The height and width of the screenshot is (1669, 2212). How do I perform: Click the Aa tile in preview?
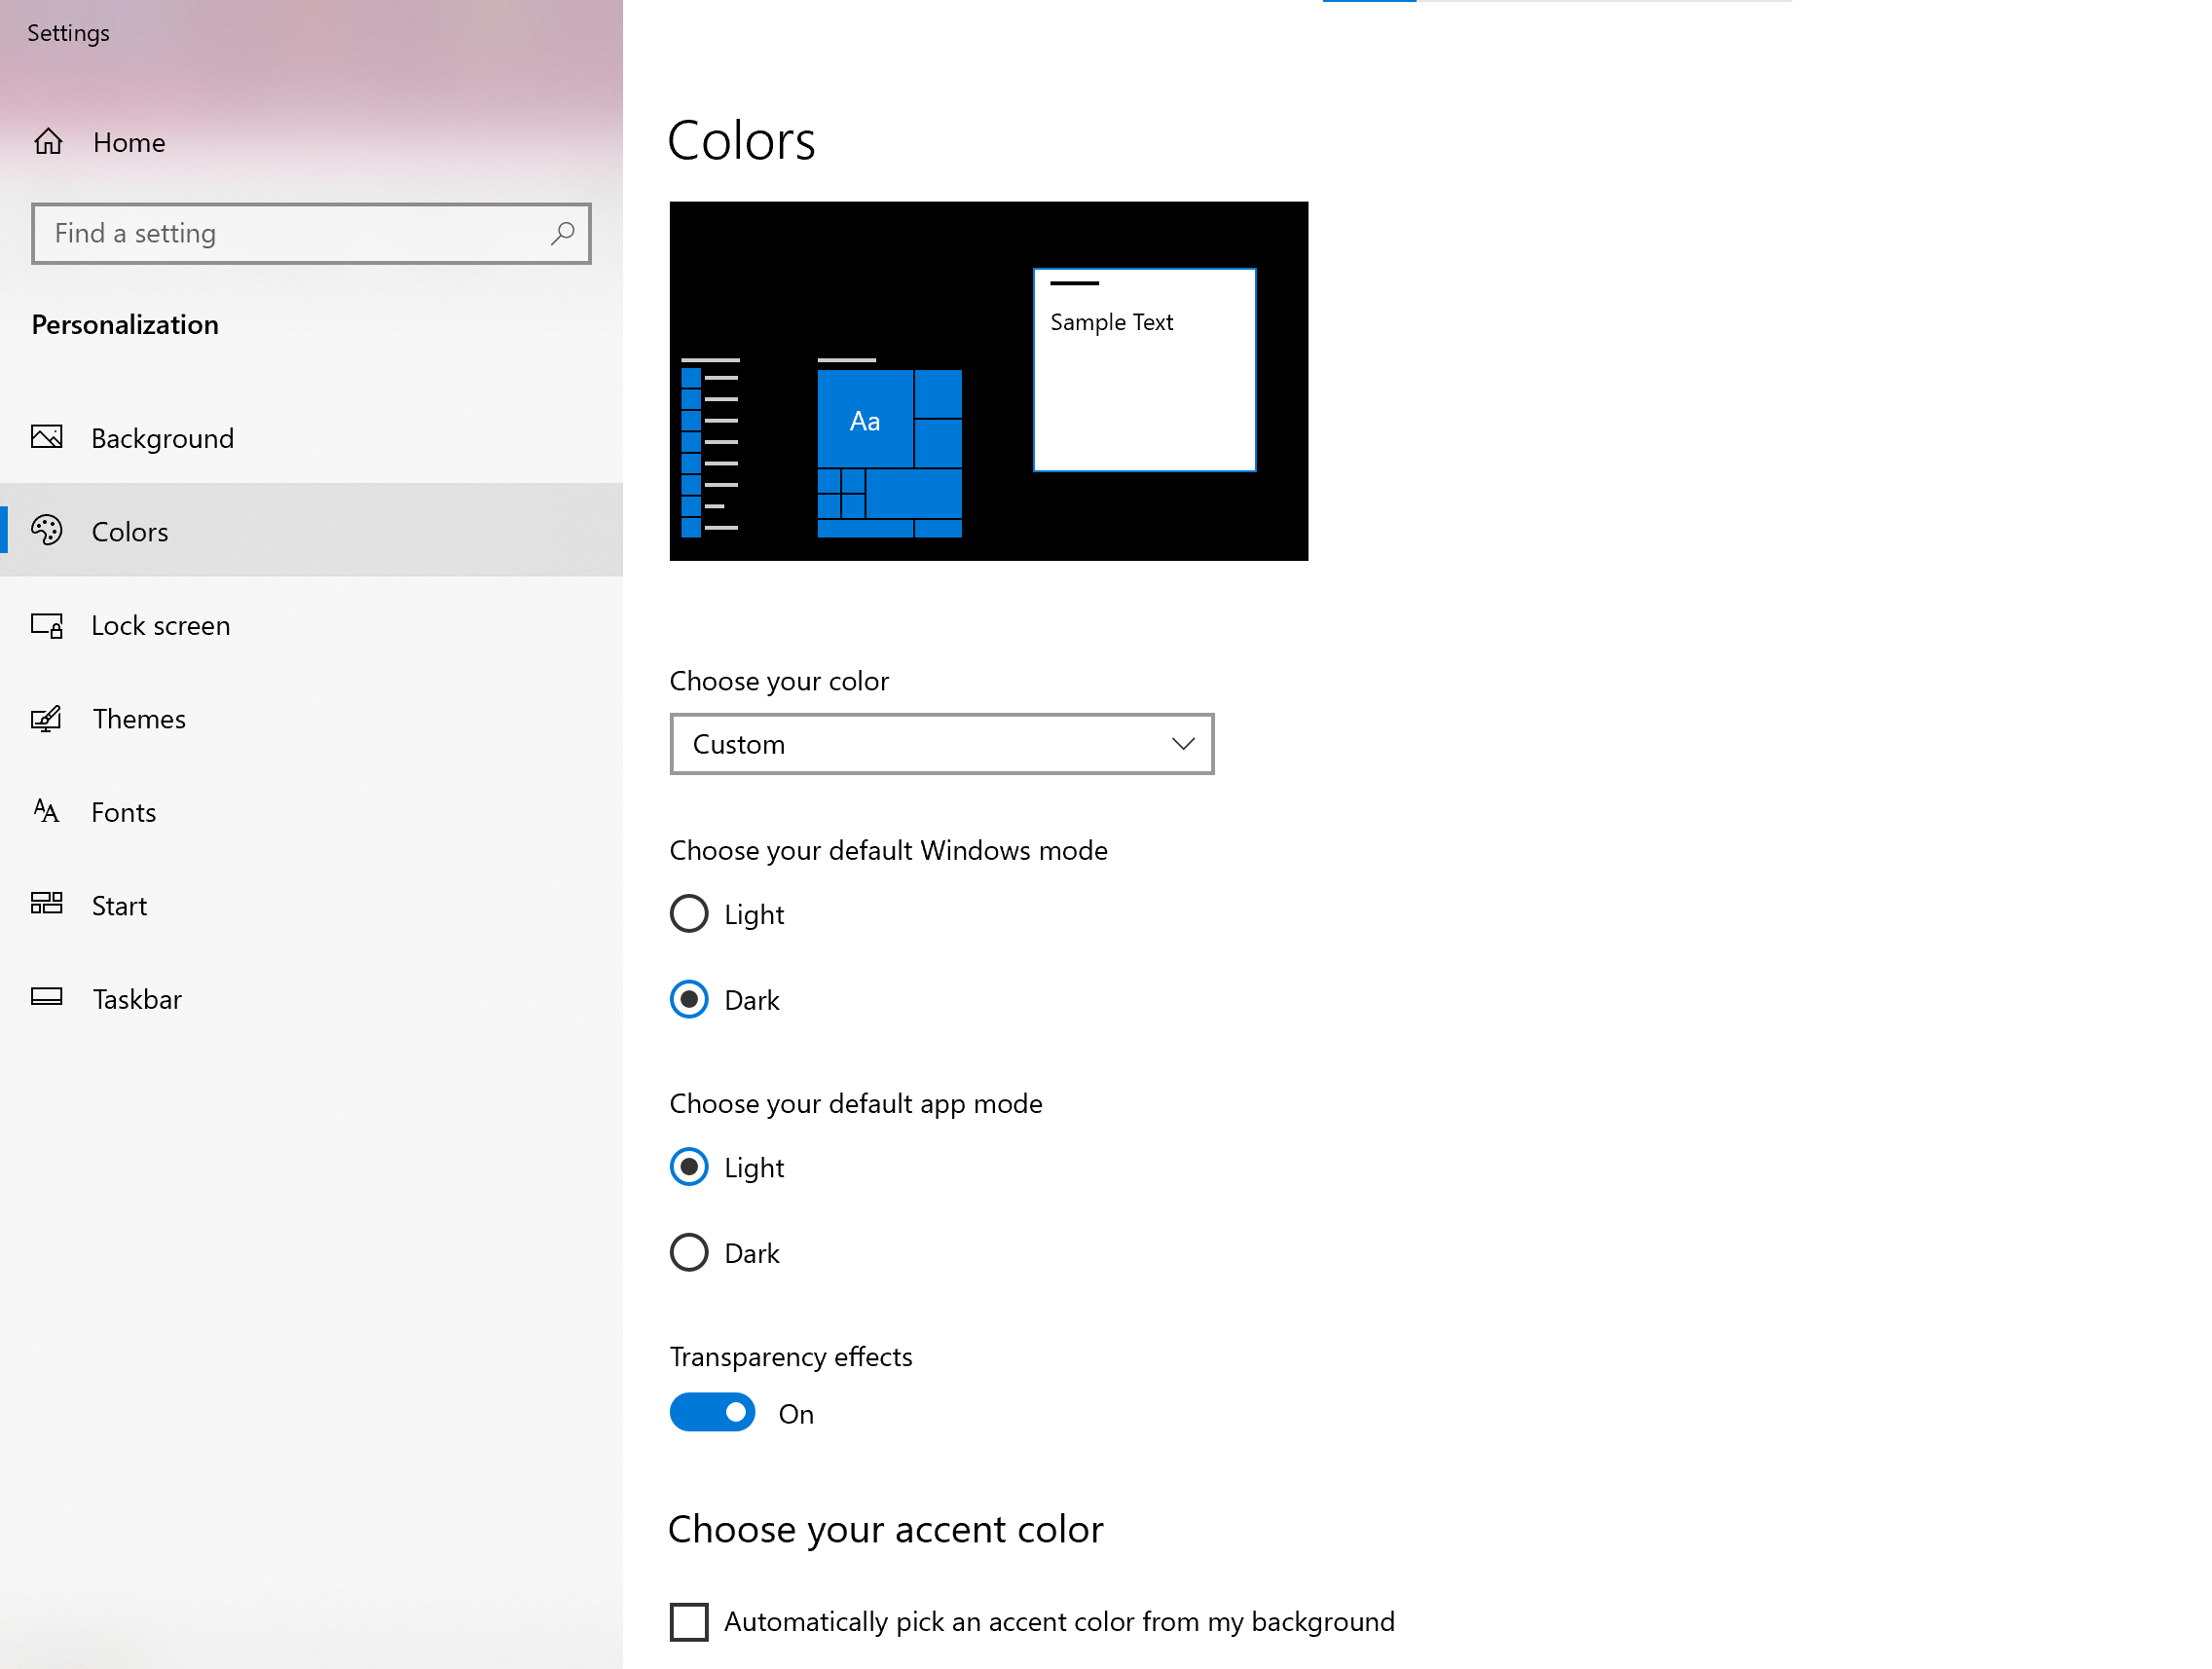tap(865, 419)
